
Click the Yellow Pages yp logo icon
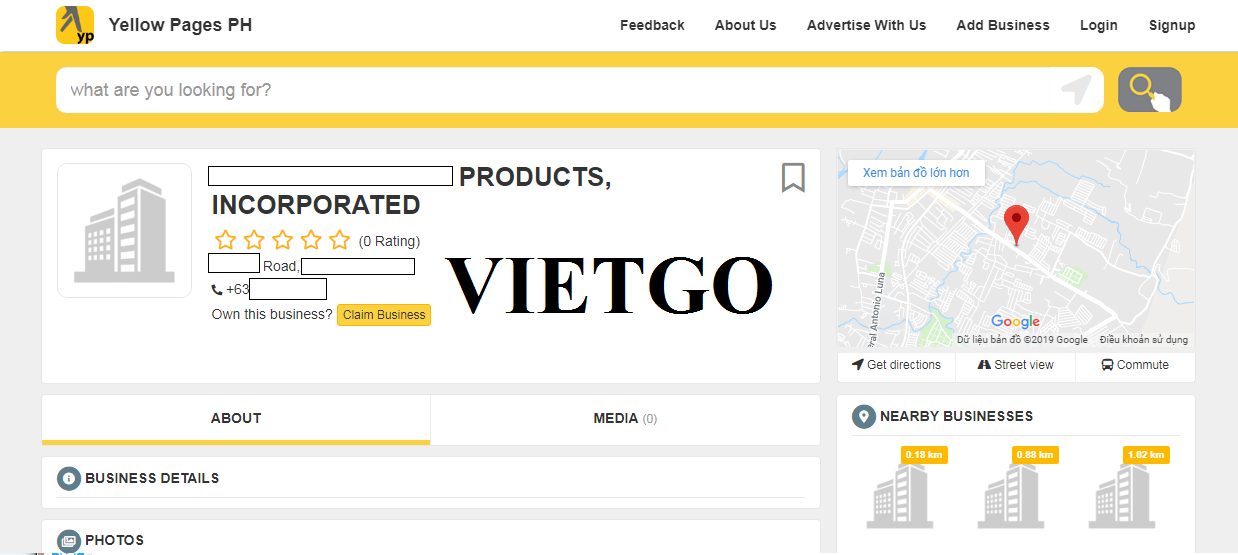[x=75, y=25]
